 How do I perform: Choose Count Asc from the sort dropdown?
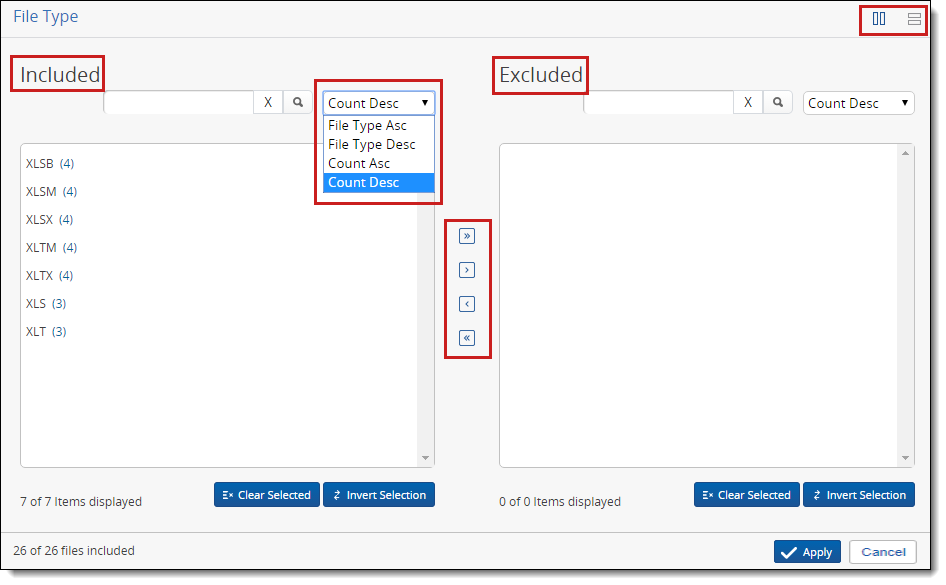click(360, 163)
